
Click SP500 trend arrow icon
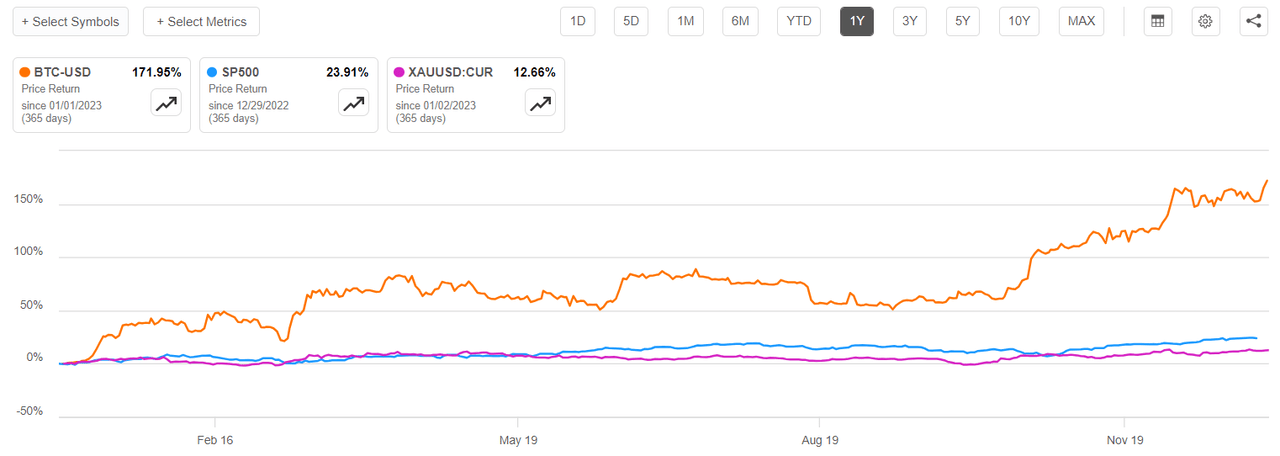pos(353,102)
